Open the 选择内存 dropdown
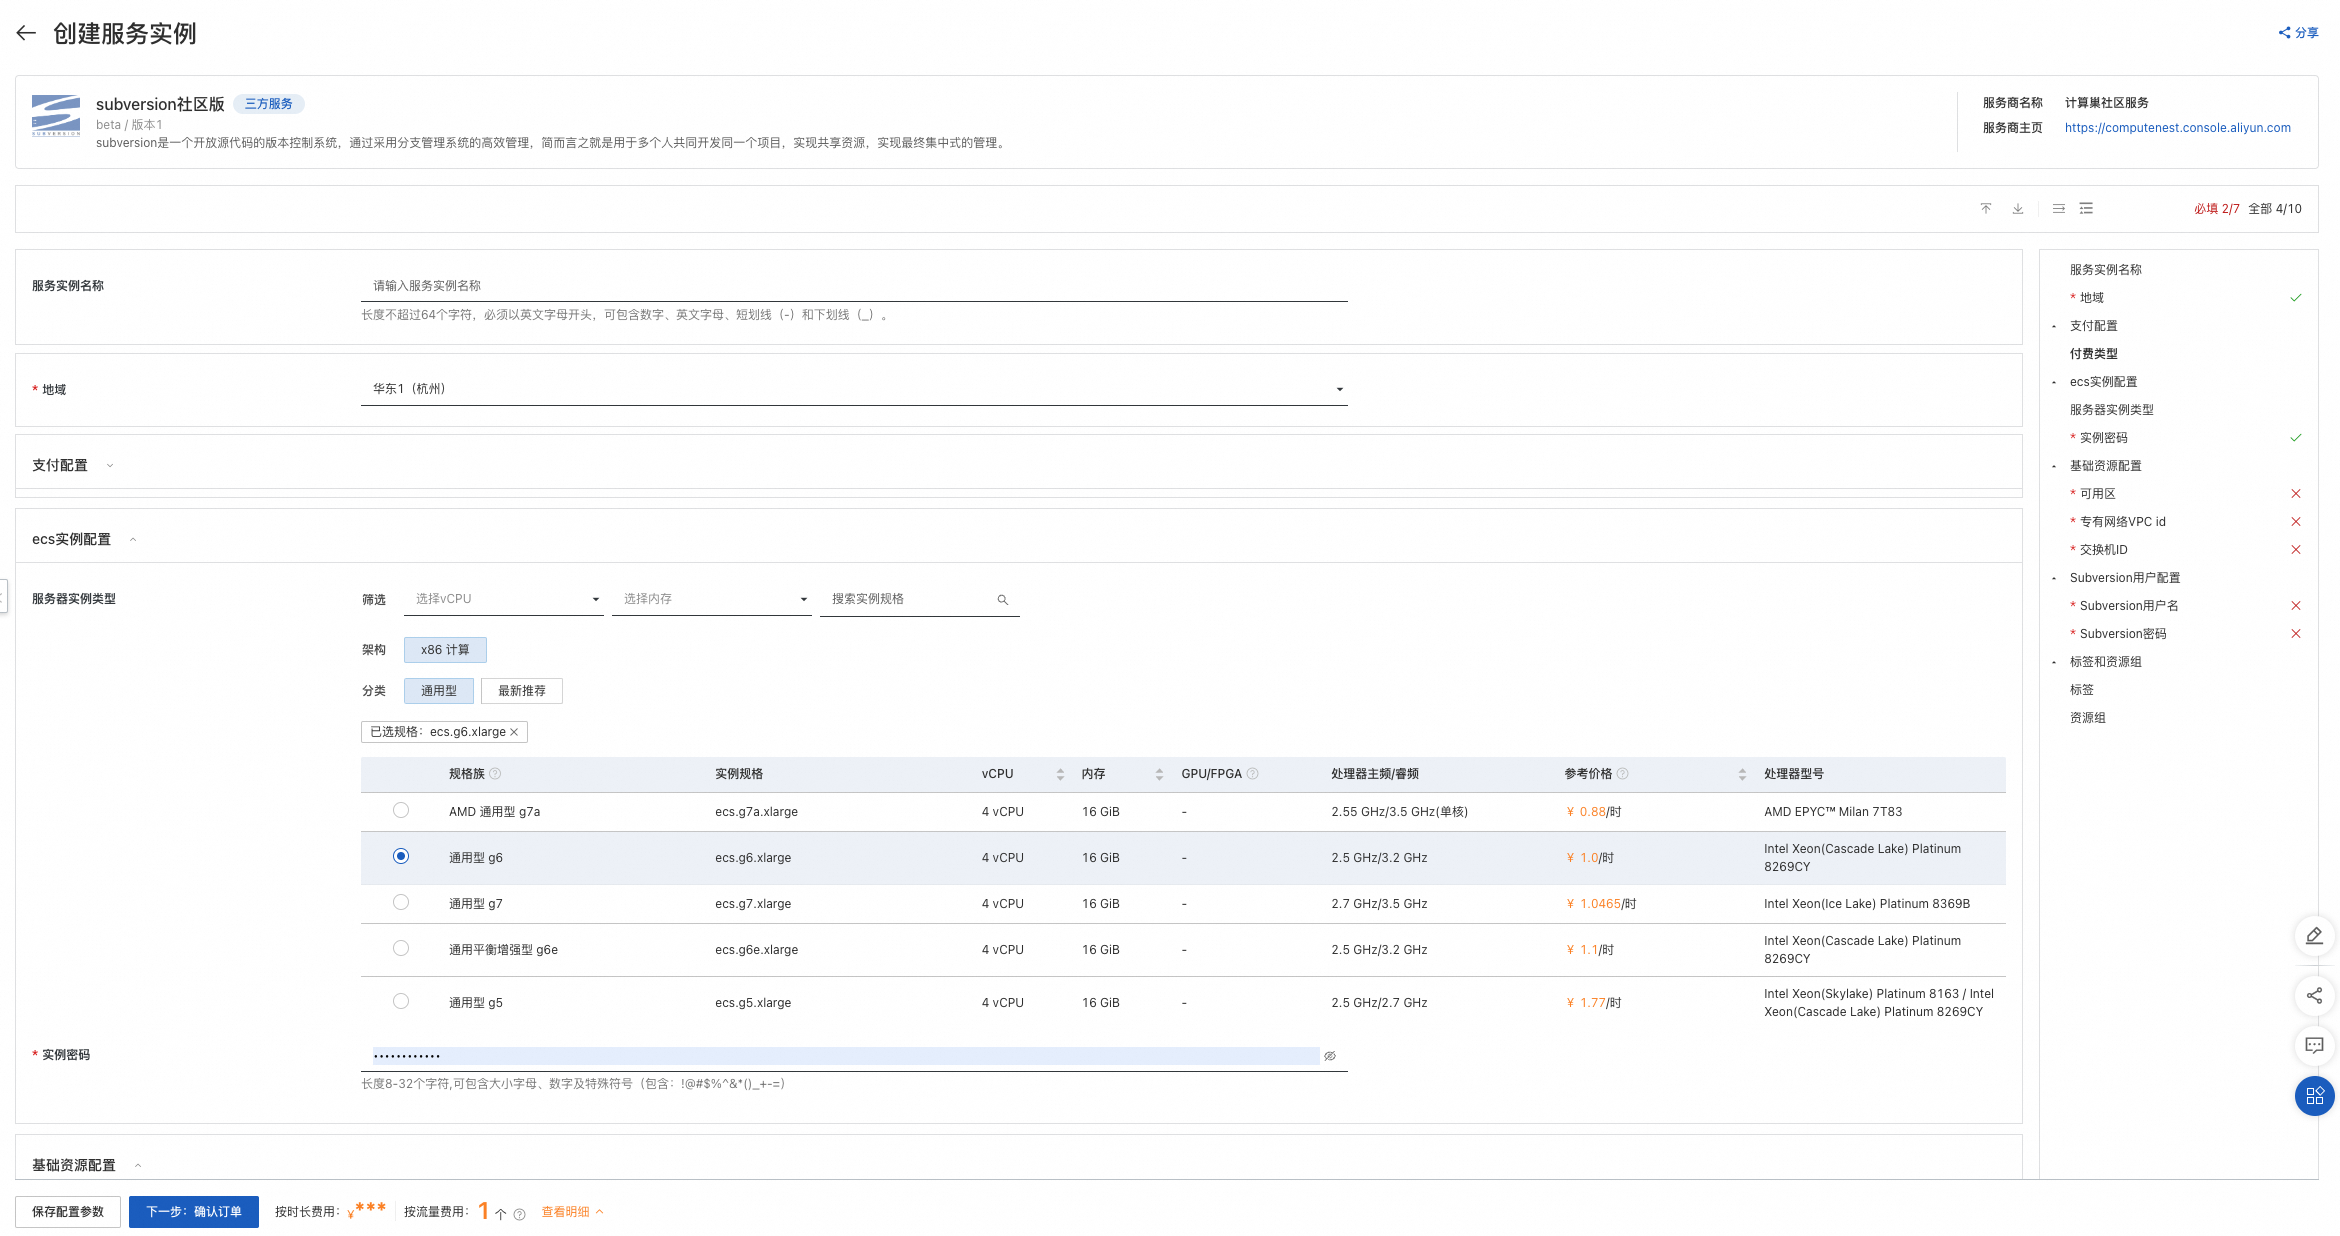Viewport: 2340px width, 1236px height. tap(712, 599)
